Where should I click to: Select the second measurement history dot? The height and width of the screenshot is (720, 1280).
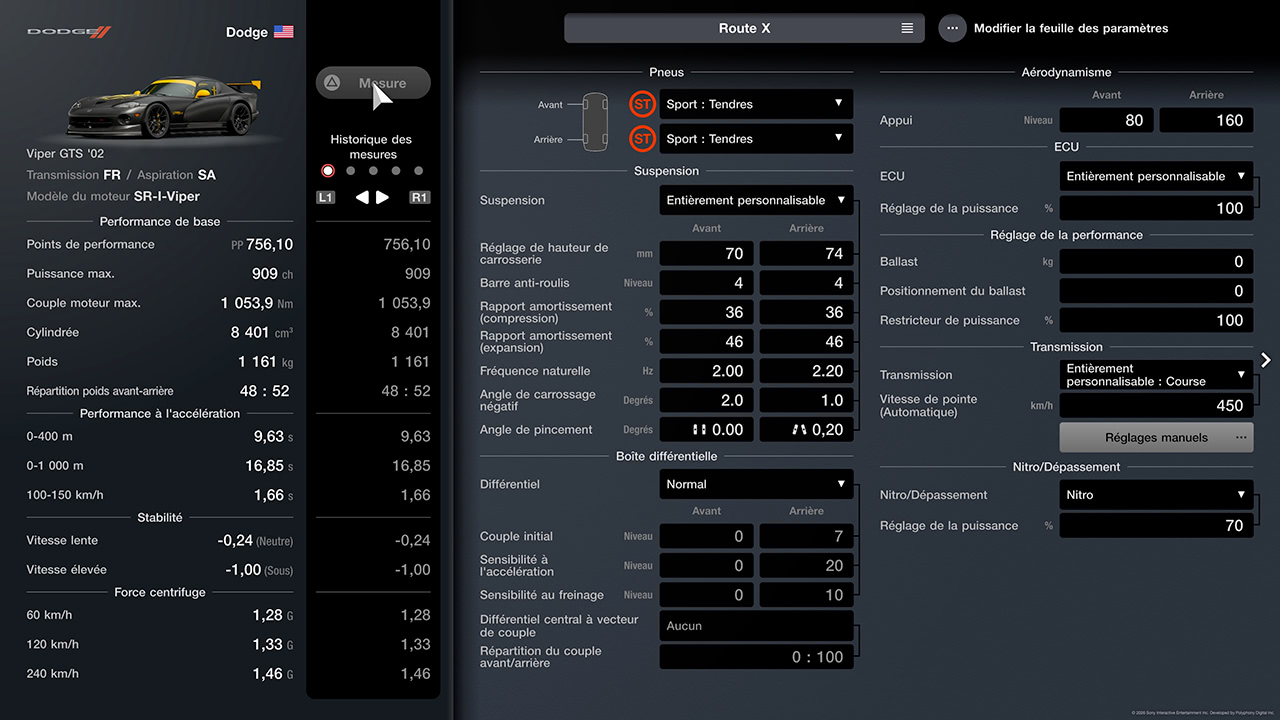point(350,171)
